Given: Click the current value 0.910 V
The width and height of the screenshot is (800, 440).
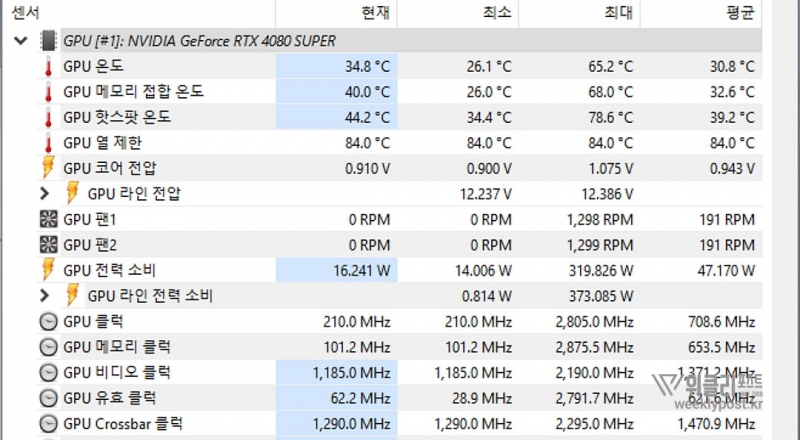Looking at the screenshot, I should click(368, 168).
